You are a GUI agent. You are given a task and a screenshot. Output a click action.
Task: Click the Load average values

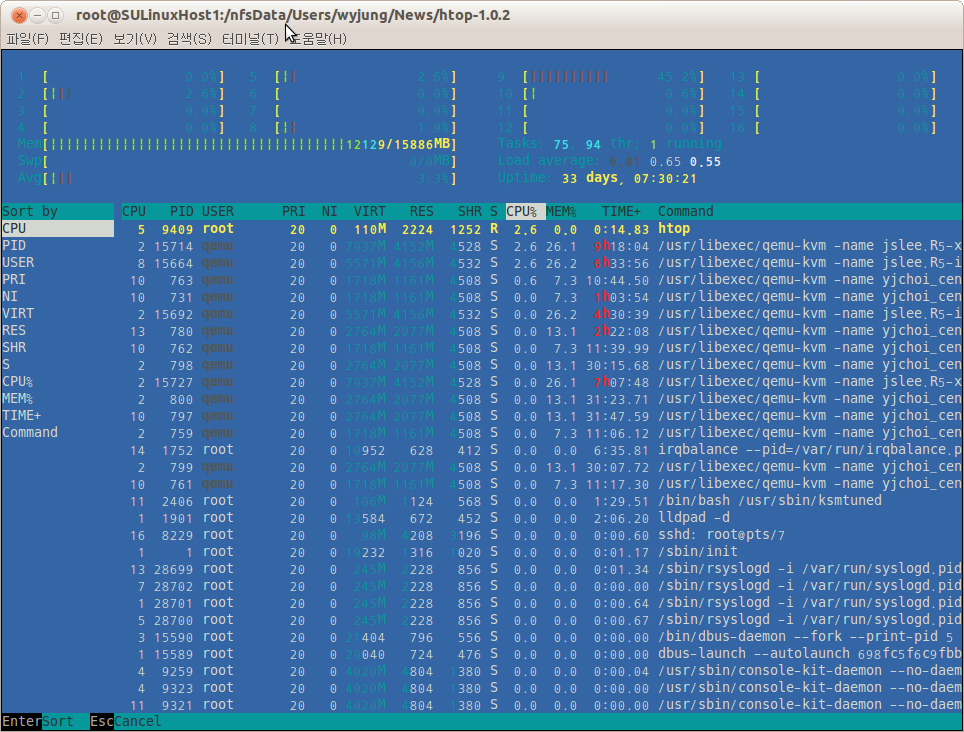tap(665, 162)
